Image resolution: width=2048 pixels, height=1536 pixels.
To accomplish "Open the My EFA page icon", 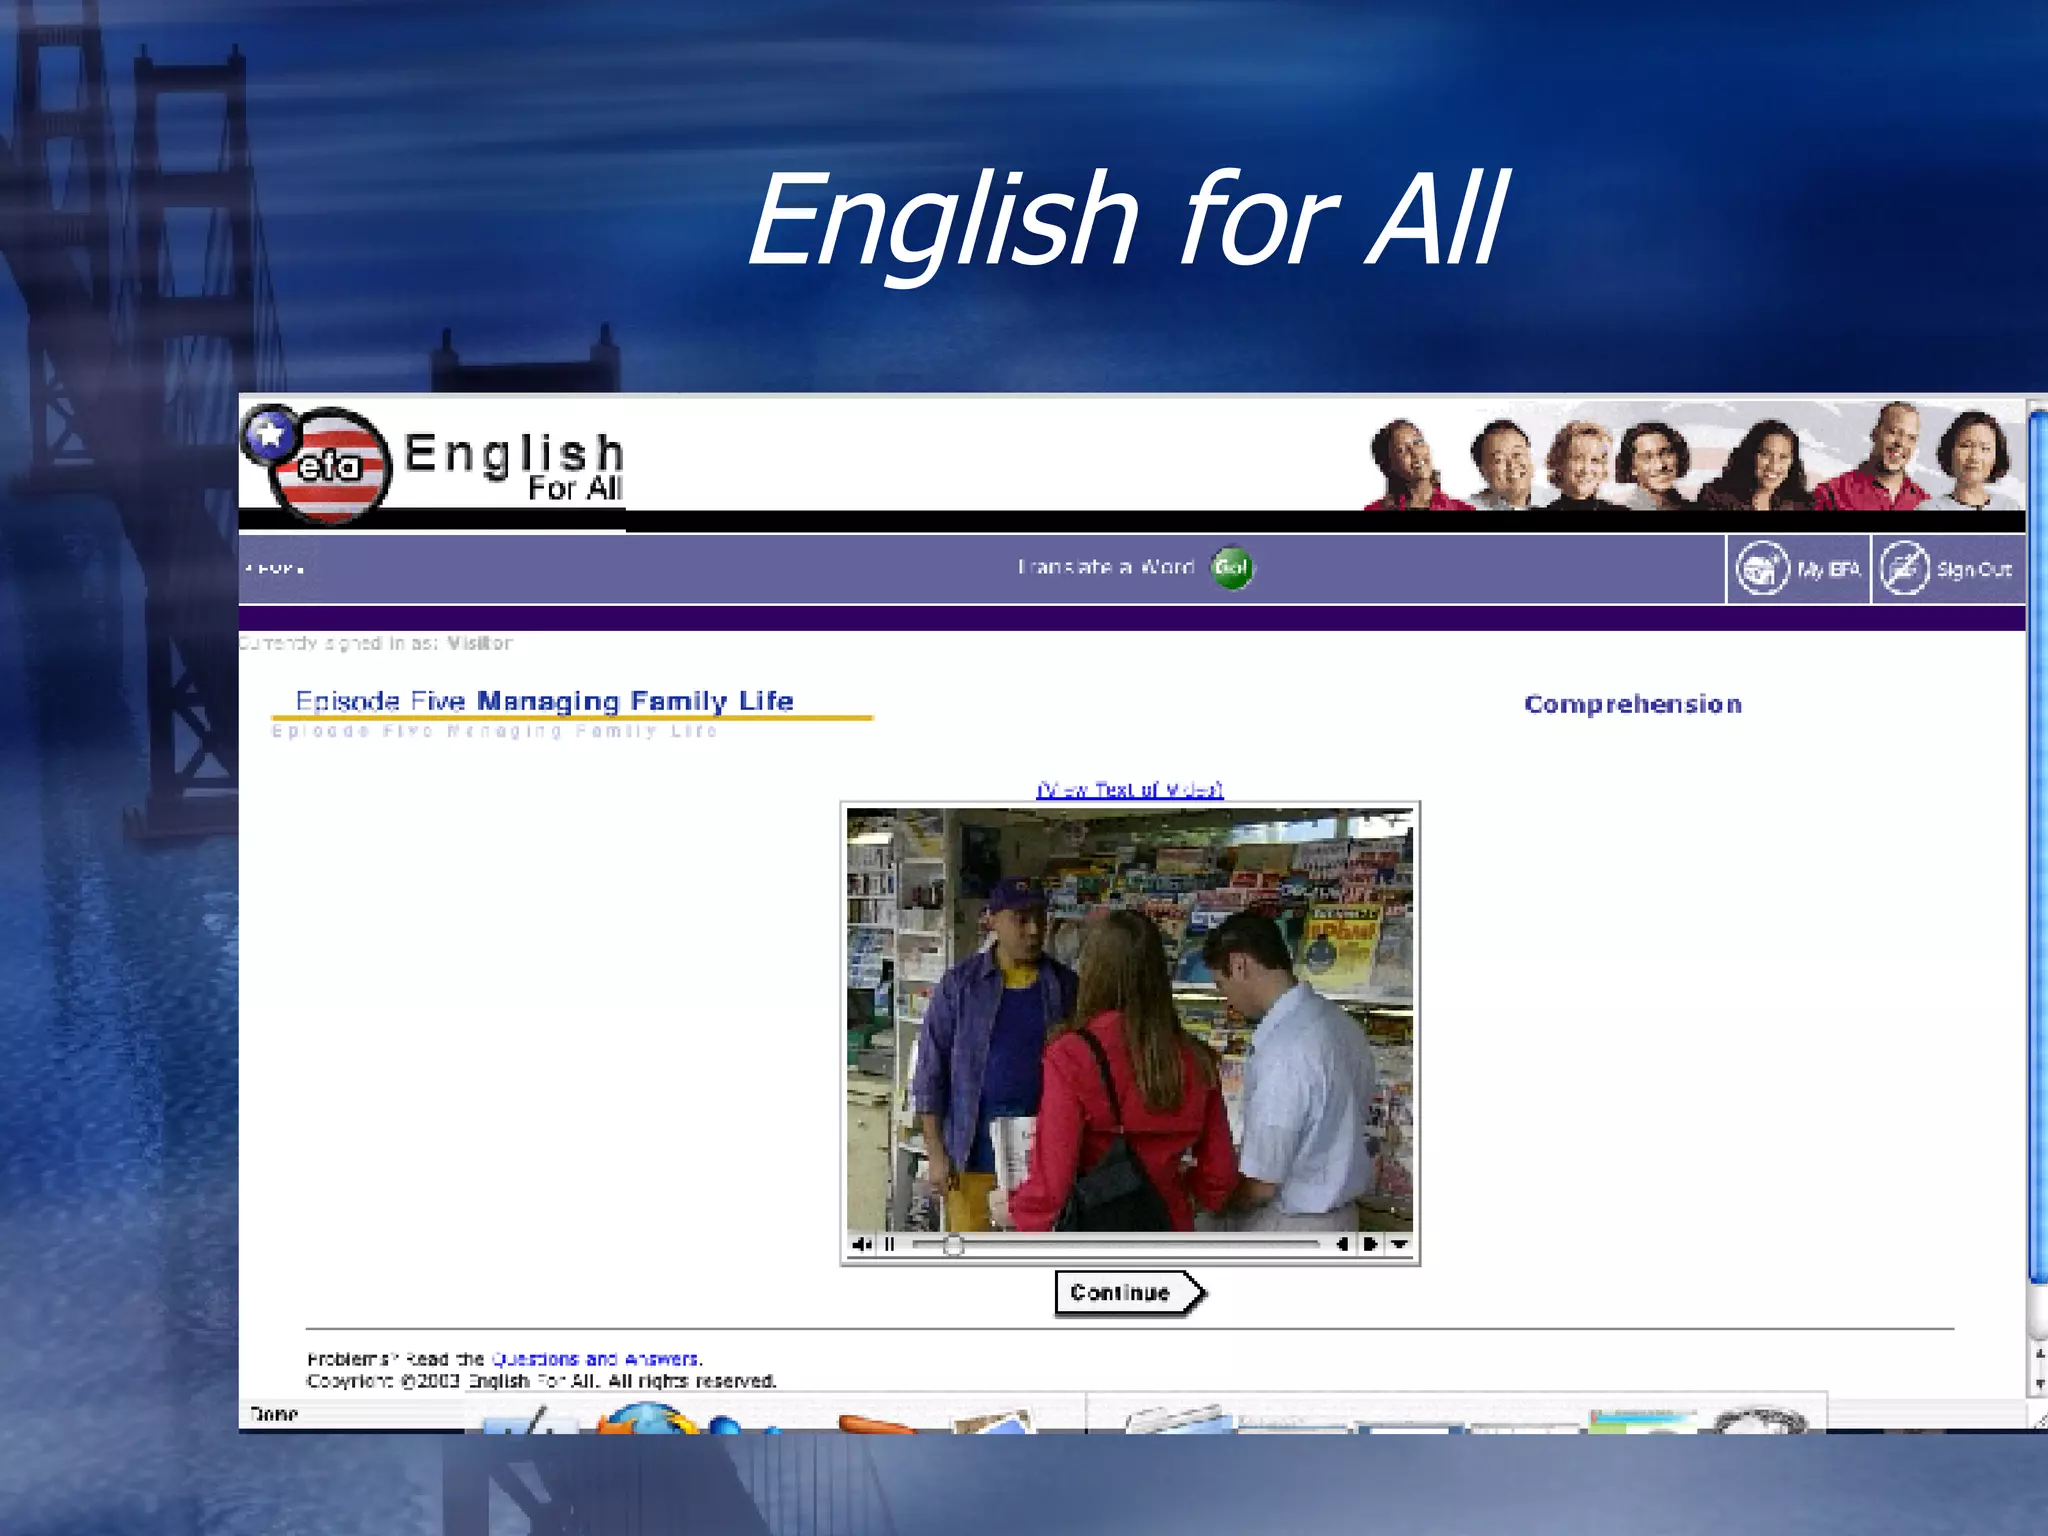I will pos(1762,568).
